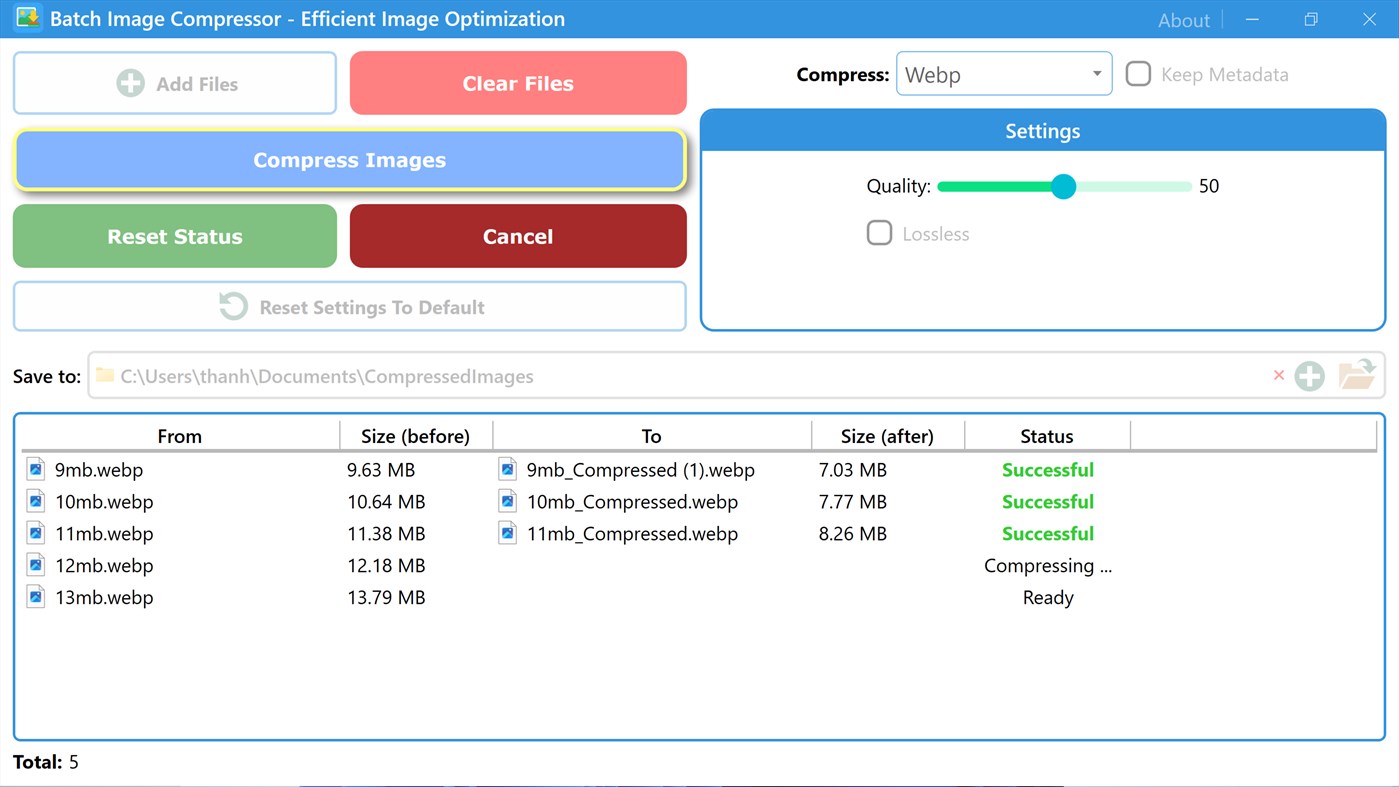Click the icon of 9mb_Compressed (1).webp
Viewport: 1399px width, 787px height.
[508, 469]
